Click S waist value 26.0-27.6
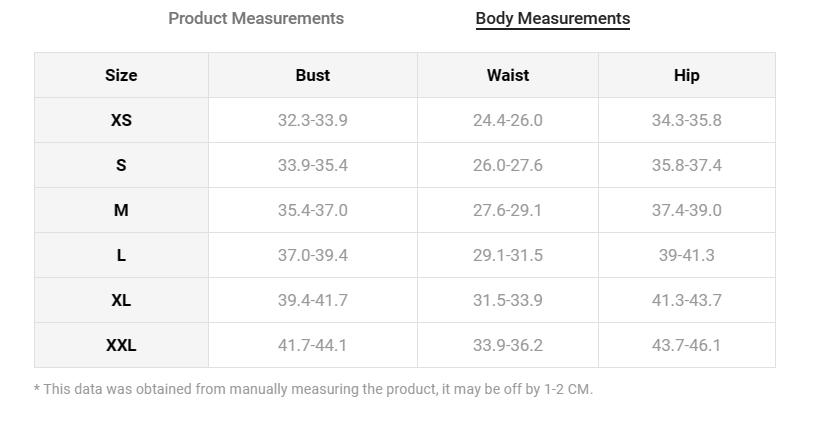This screenshot has width=815, height=423. [507, 165]
